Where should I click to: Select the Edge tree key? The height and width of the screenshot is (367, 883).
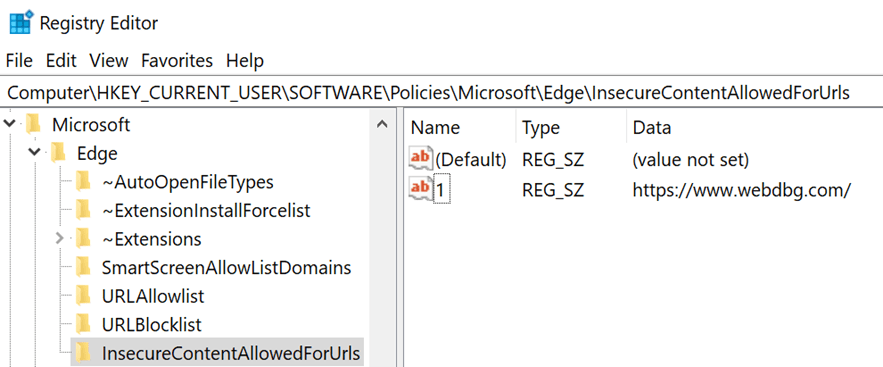pos(97,153)
